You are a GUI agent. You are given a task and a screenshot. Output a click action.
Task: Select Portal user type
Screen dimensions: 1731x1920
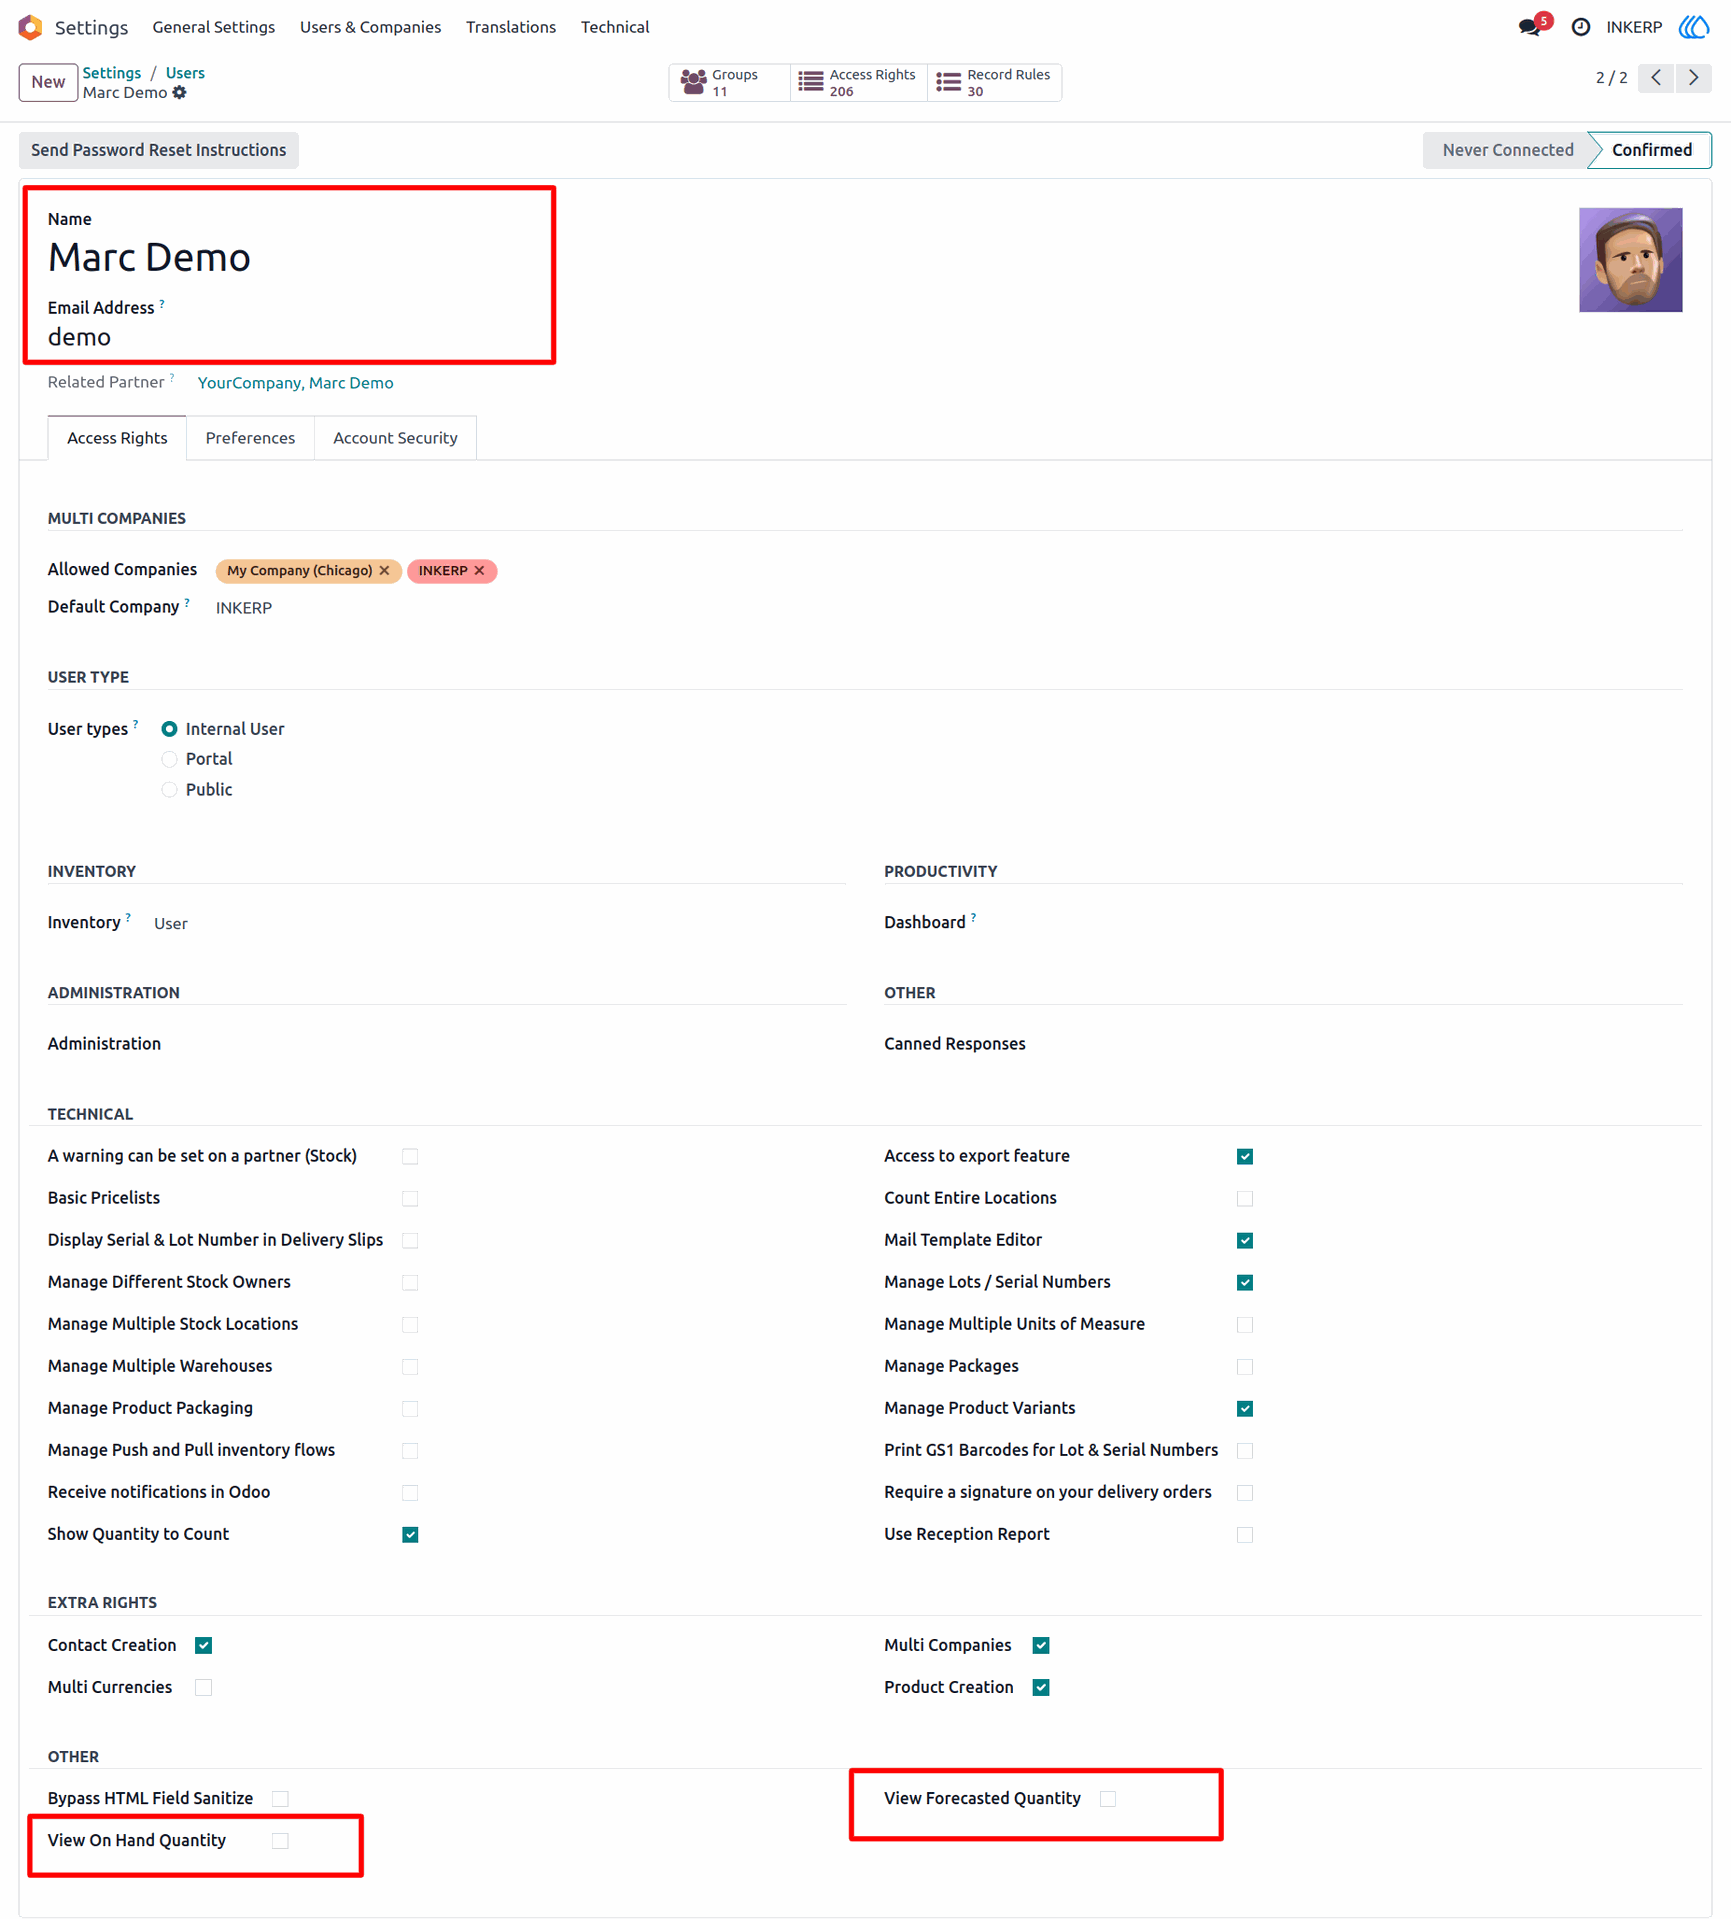pyautogui.click(x=170, y=759)
